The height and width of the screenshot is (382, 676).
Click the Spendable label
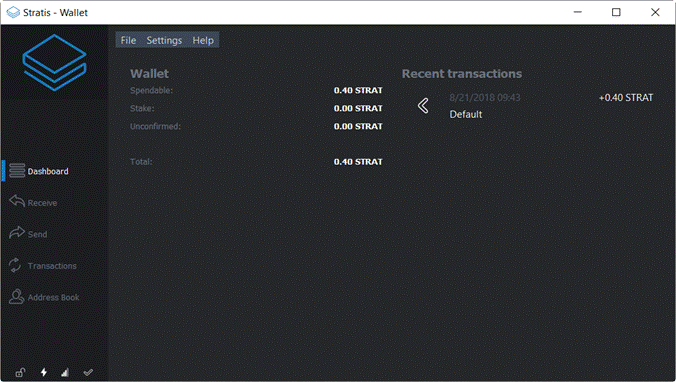[151, 91]
